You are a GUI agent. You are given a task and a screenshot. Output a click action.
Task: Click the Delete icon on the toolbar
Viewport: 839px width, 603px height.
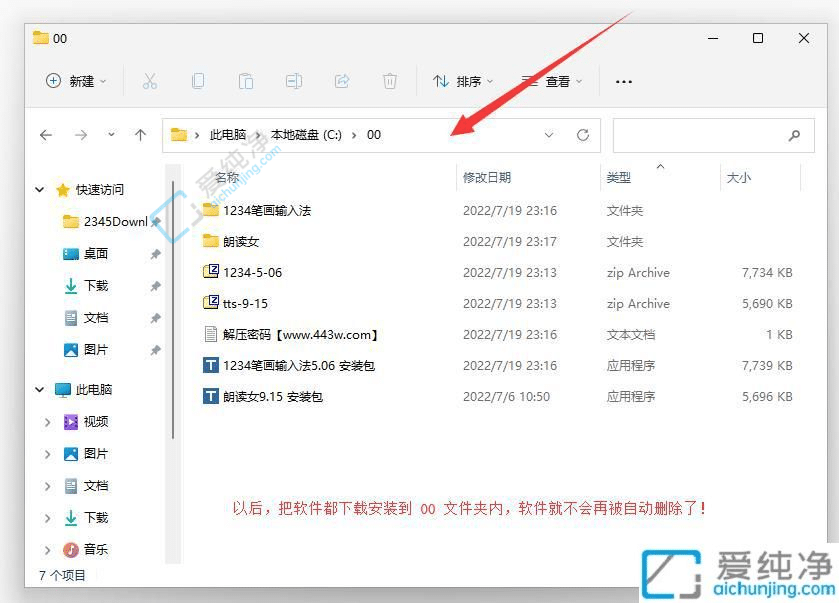coord(389,81)
